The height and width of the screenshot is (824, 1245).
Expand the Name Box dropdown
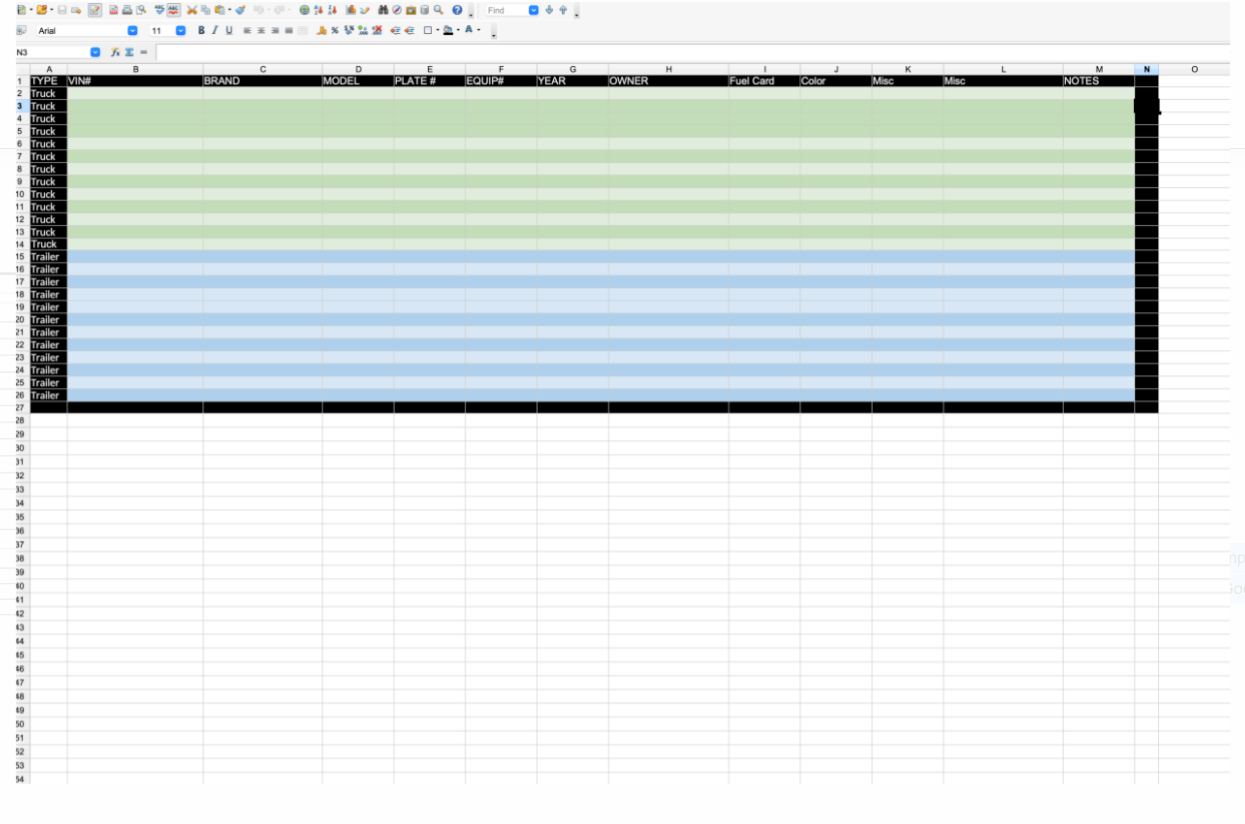[96, 51]
